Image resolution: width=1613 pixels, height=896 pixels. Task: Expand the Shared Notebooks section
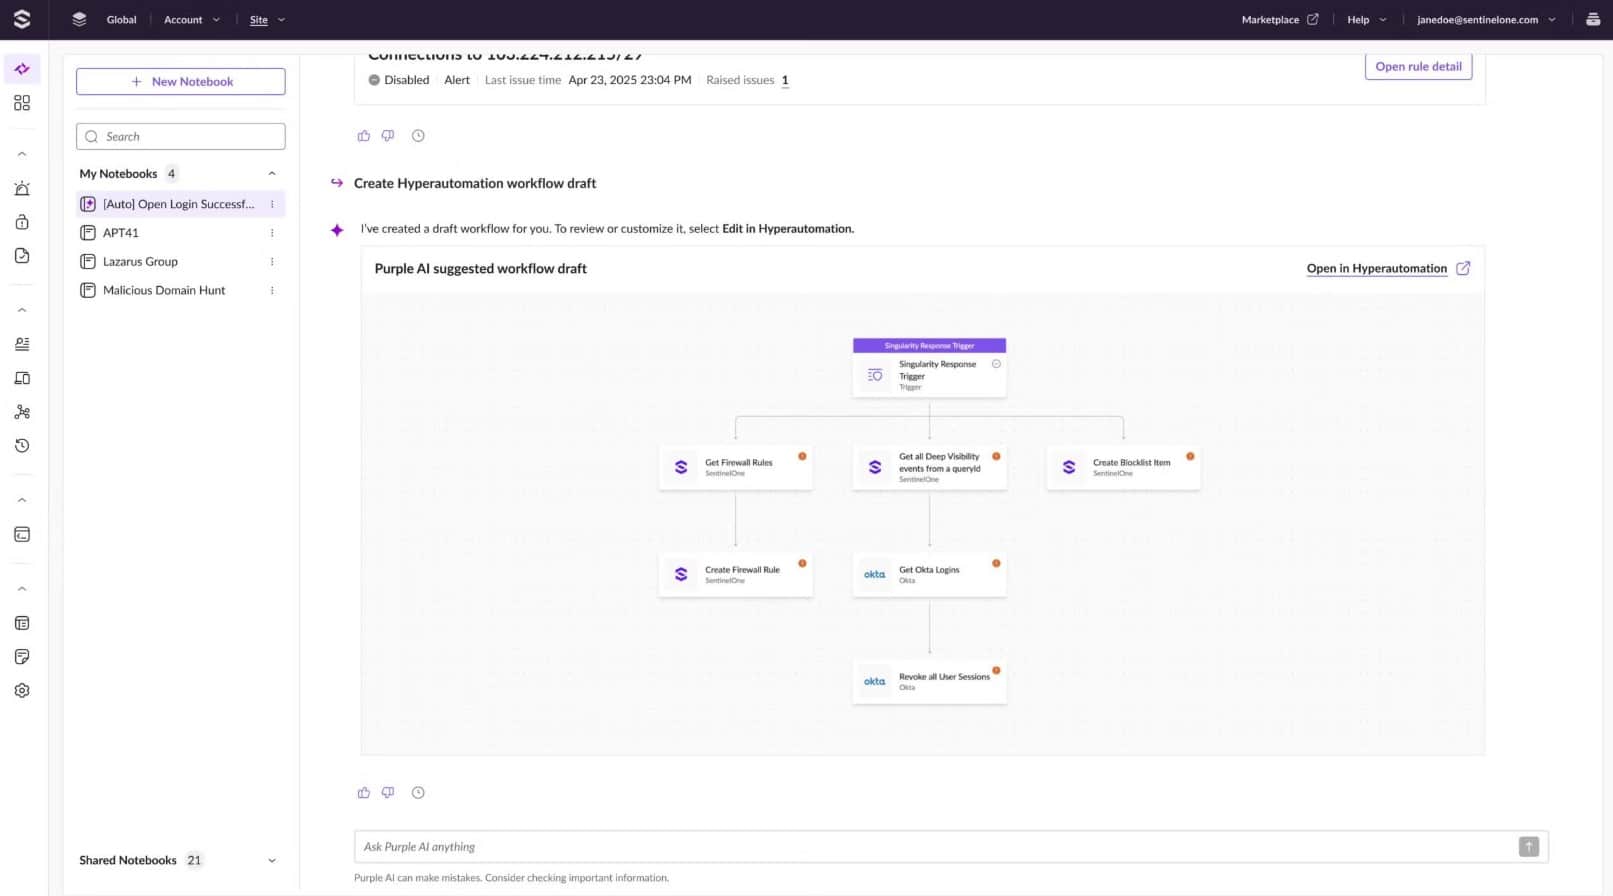tap(272, 861)
